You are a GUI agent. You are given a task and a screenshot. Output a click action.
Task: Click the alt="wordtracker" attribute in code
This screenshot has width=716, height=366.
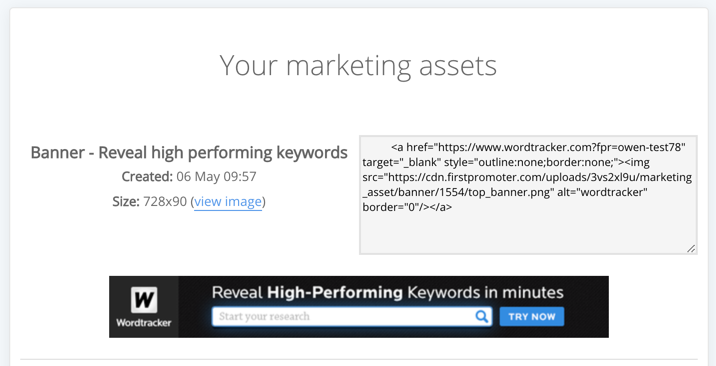[601, 192]
